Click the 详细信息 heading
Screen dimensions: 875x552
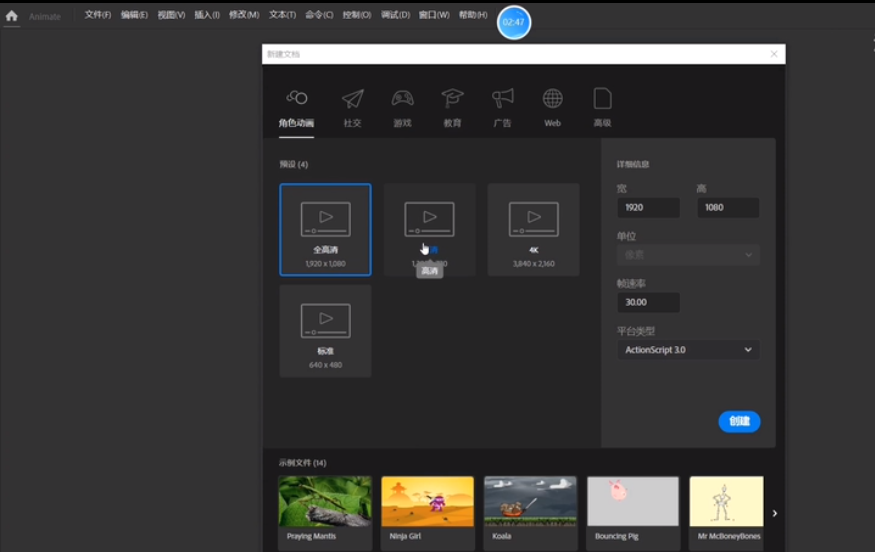(x=633, y=164)
